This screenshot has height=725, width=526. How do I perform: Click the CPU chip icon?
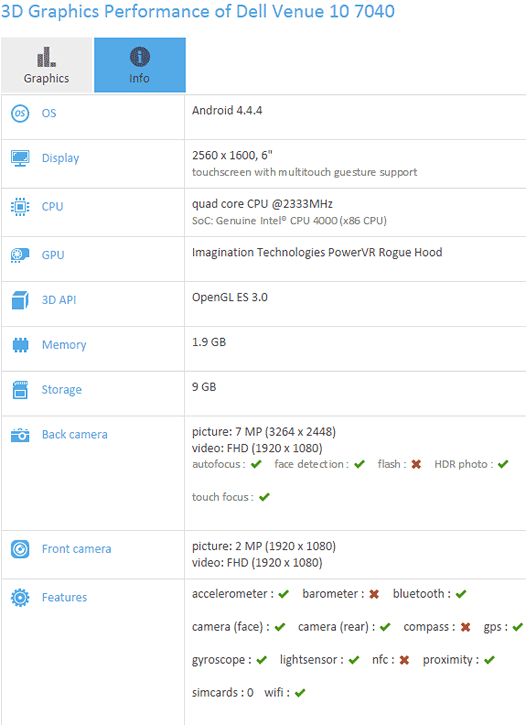point(20,207)
